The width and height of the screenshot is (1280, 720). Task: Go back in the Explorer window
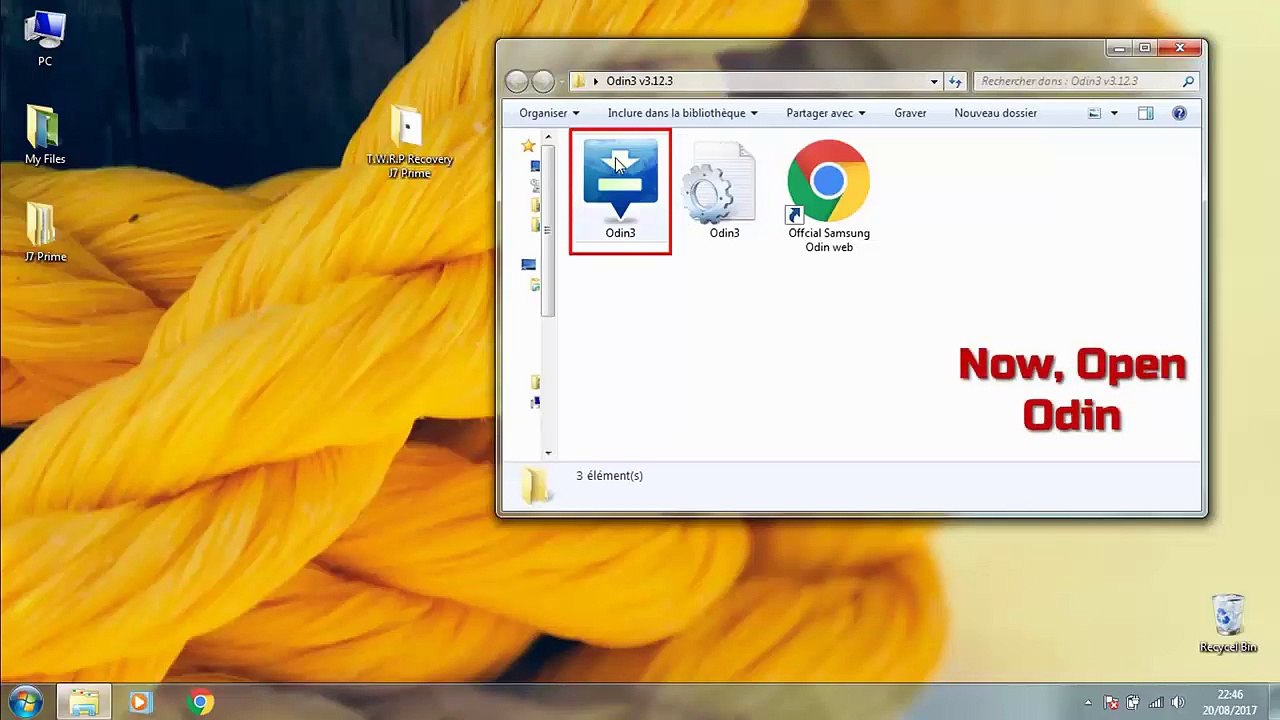click(517, 81)
